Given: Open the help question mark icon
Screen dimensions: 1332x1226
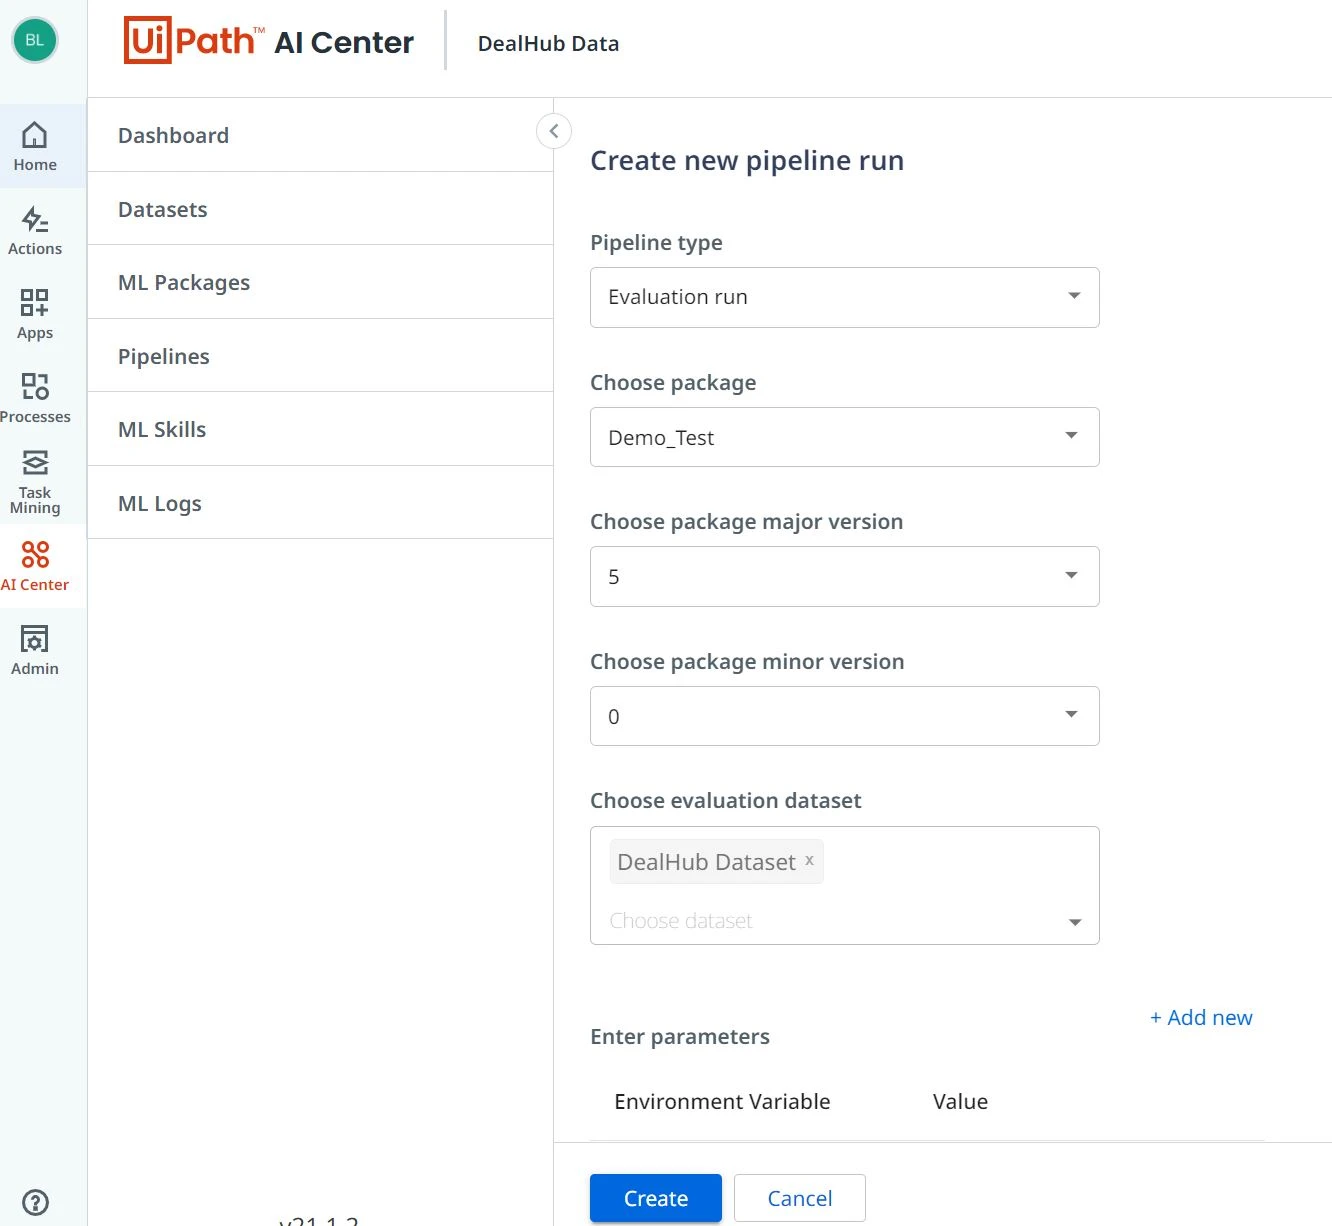Looking at the screenshot, I should 35,1202.
